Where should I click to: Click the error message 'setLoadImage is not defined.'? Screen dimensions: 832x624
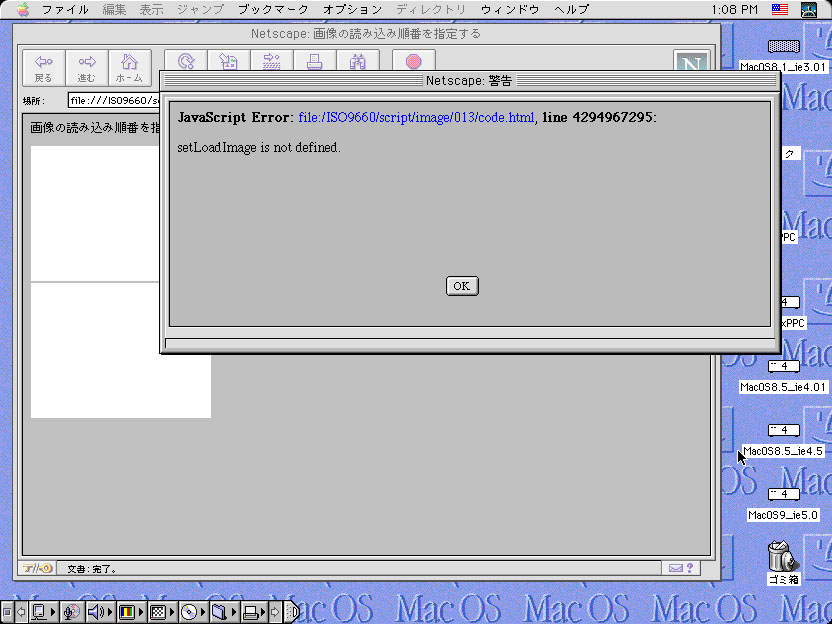click(x=259, y=148)
